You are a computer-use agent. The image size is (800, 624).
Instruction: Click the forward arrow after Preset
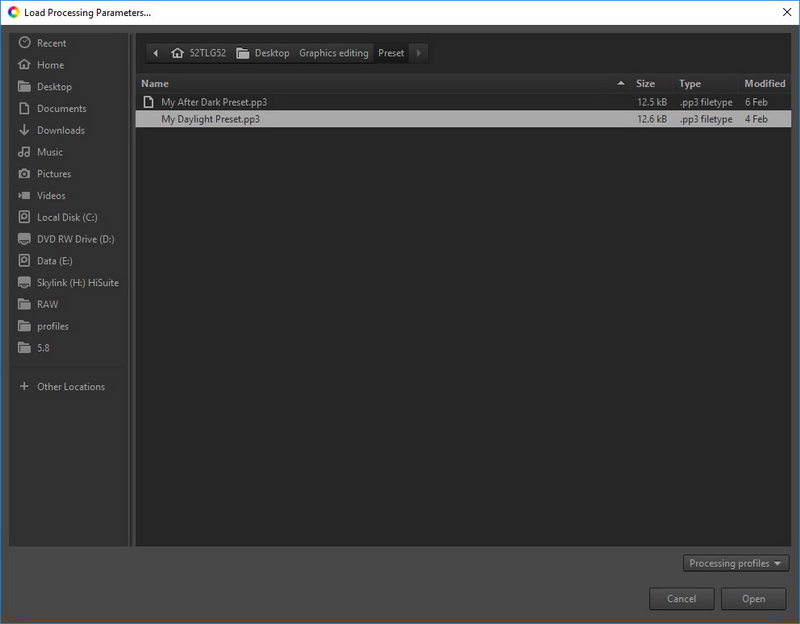(x=418, y=53)
